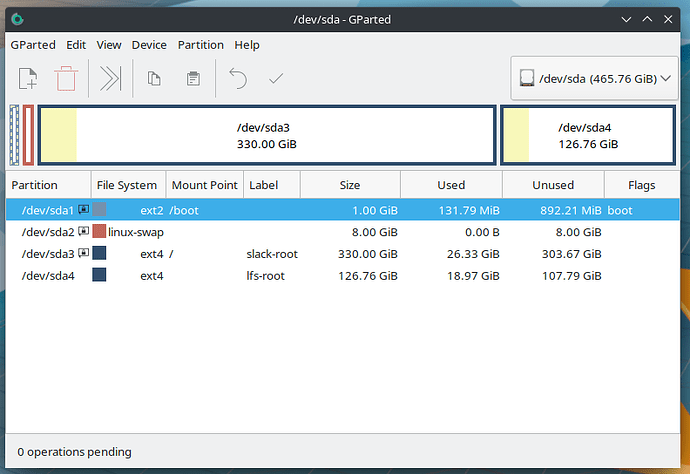Image resolution: width=690 pixels, height=474 pixels.
Task: Select the /dev/sda3 330.00 GiB graphical block
Action: [267, 135]
